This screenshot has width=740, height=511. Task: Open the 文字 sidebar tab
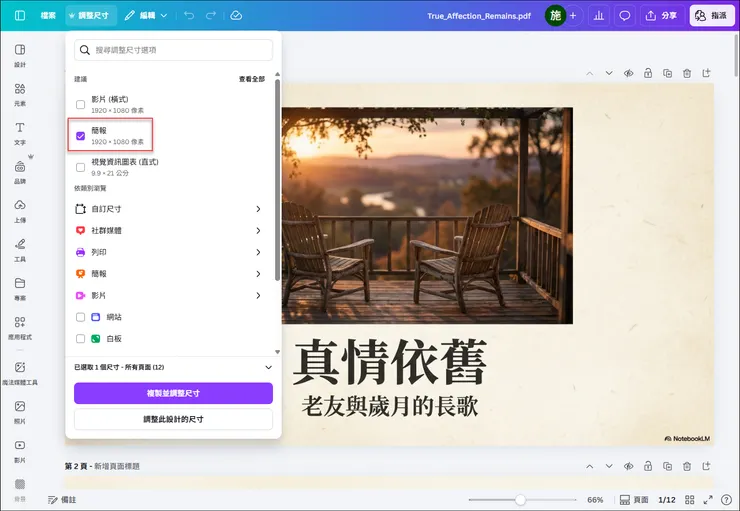[20, 134]
